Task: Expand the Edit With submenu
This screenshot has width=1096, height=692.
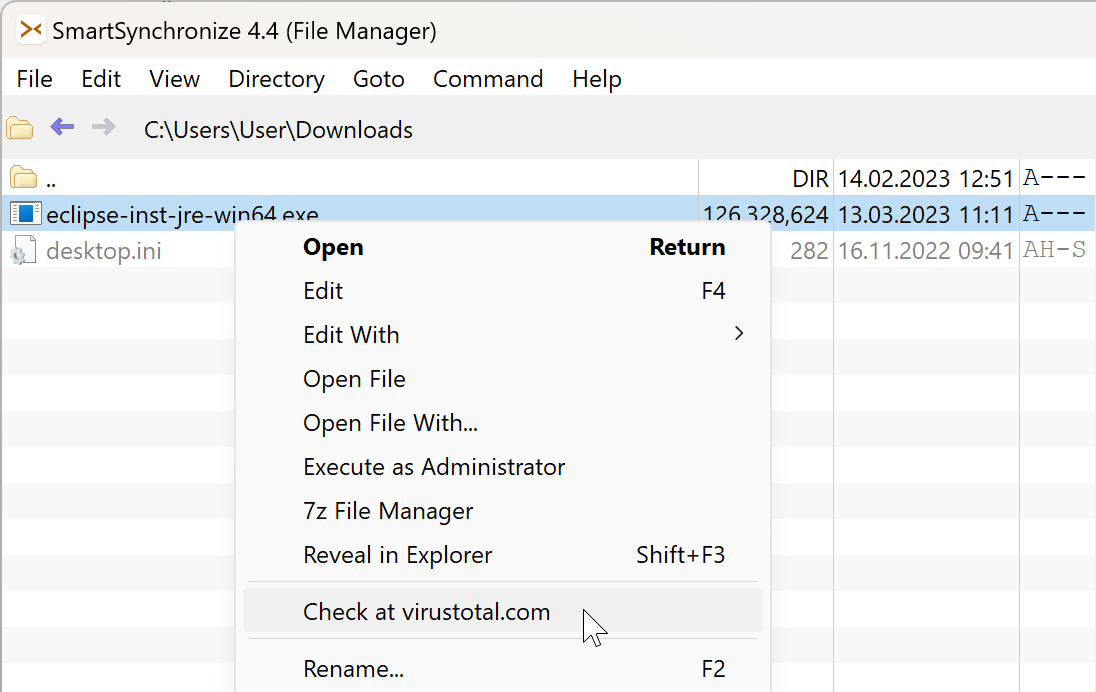Action: [x=351, y=334]
